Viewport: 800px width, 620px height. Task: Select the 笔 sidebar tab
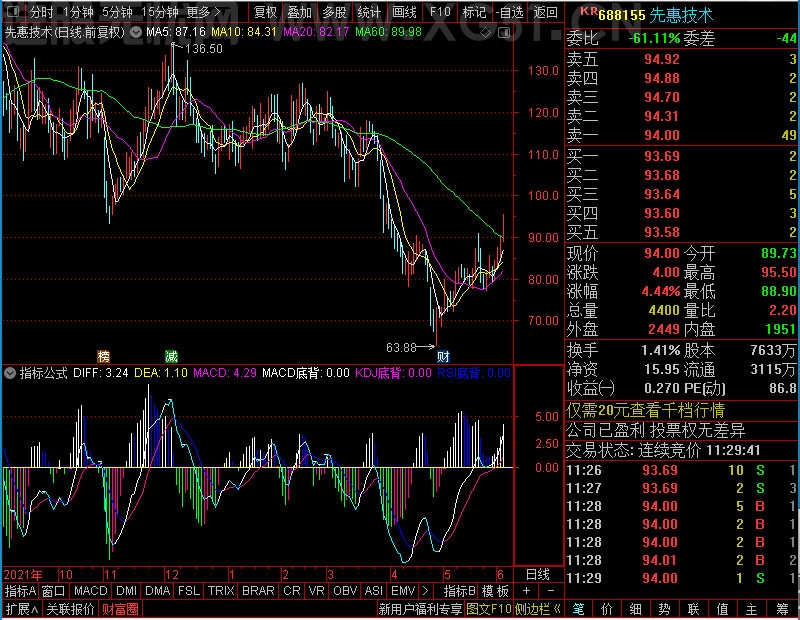(x=578, y=609)
